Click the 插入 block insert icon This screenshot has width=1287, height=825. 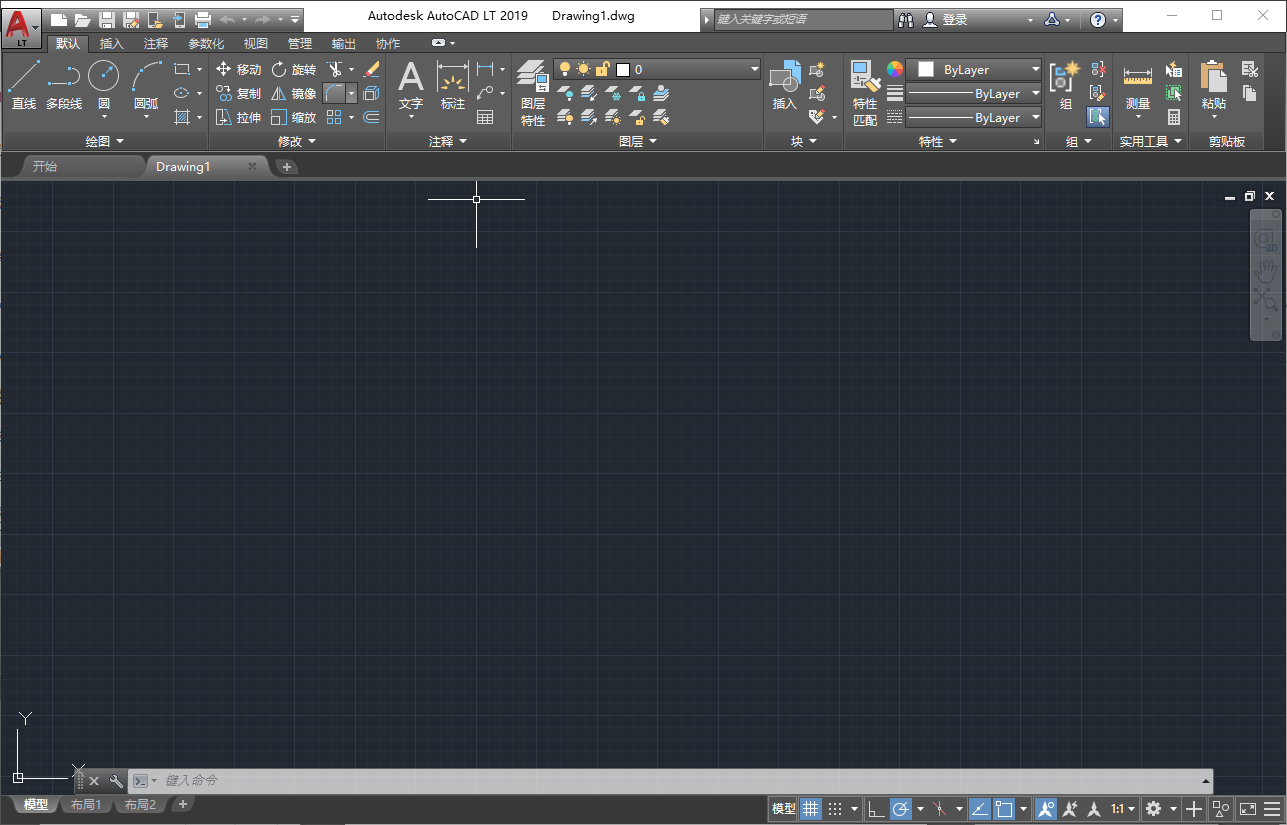pos(784,80)
